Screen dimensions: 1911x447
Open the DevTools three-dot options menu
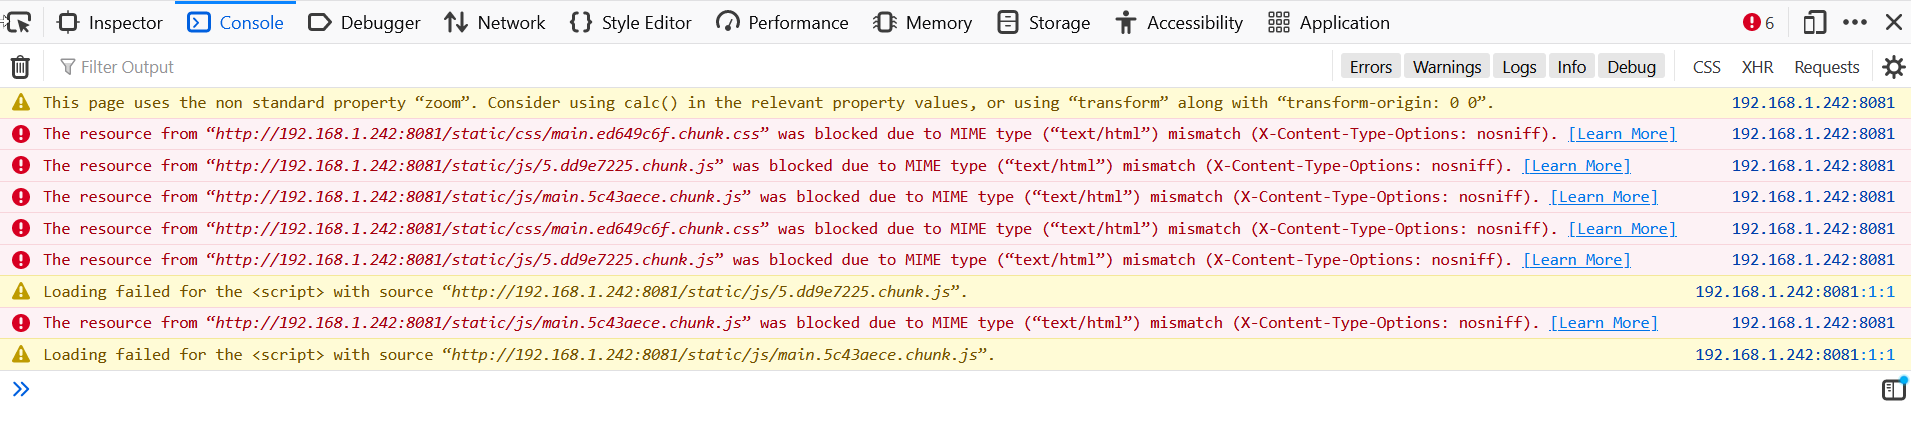click(x=1854, y=22)
